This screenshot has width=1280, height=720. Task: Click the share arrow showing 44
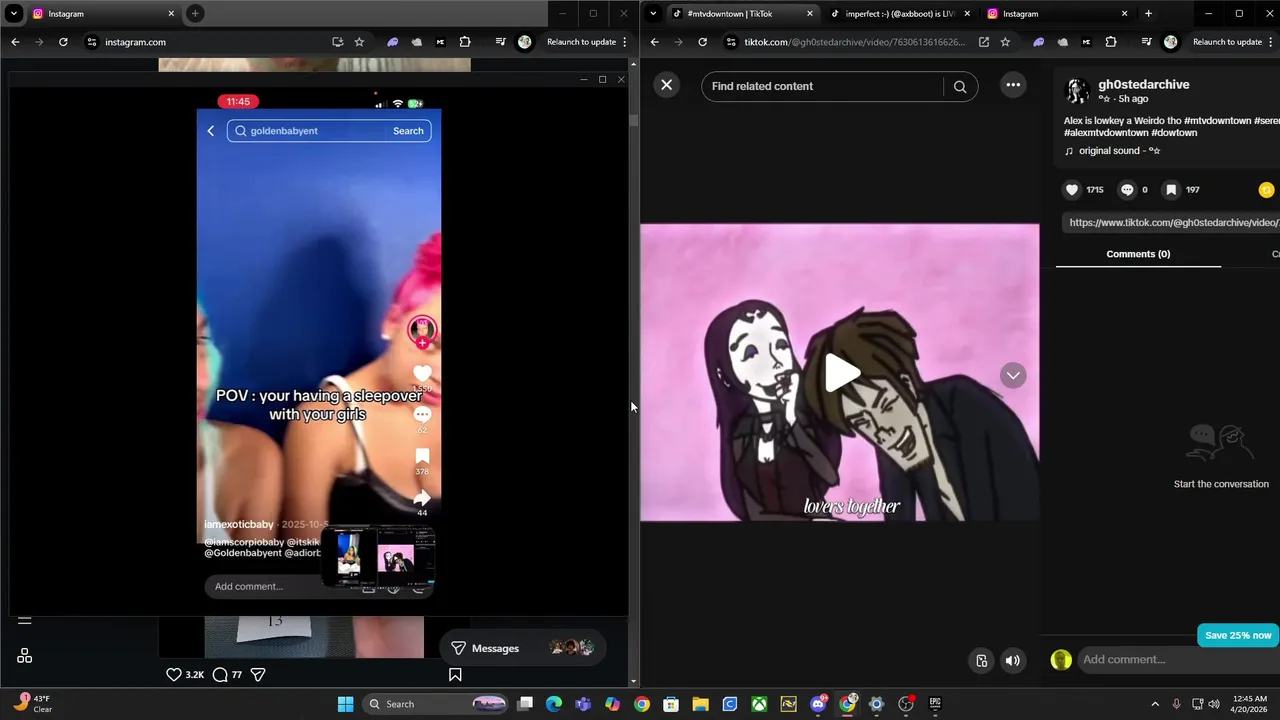pyautogui.click(x=422, y=497)
